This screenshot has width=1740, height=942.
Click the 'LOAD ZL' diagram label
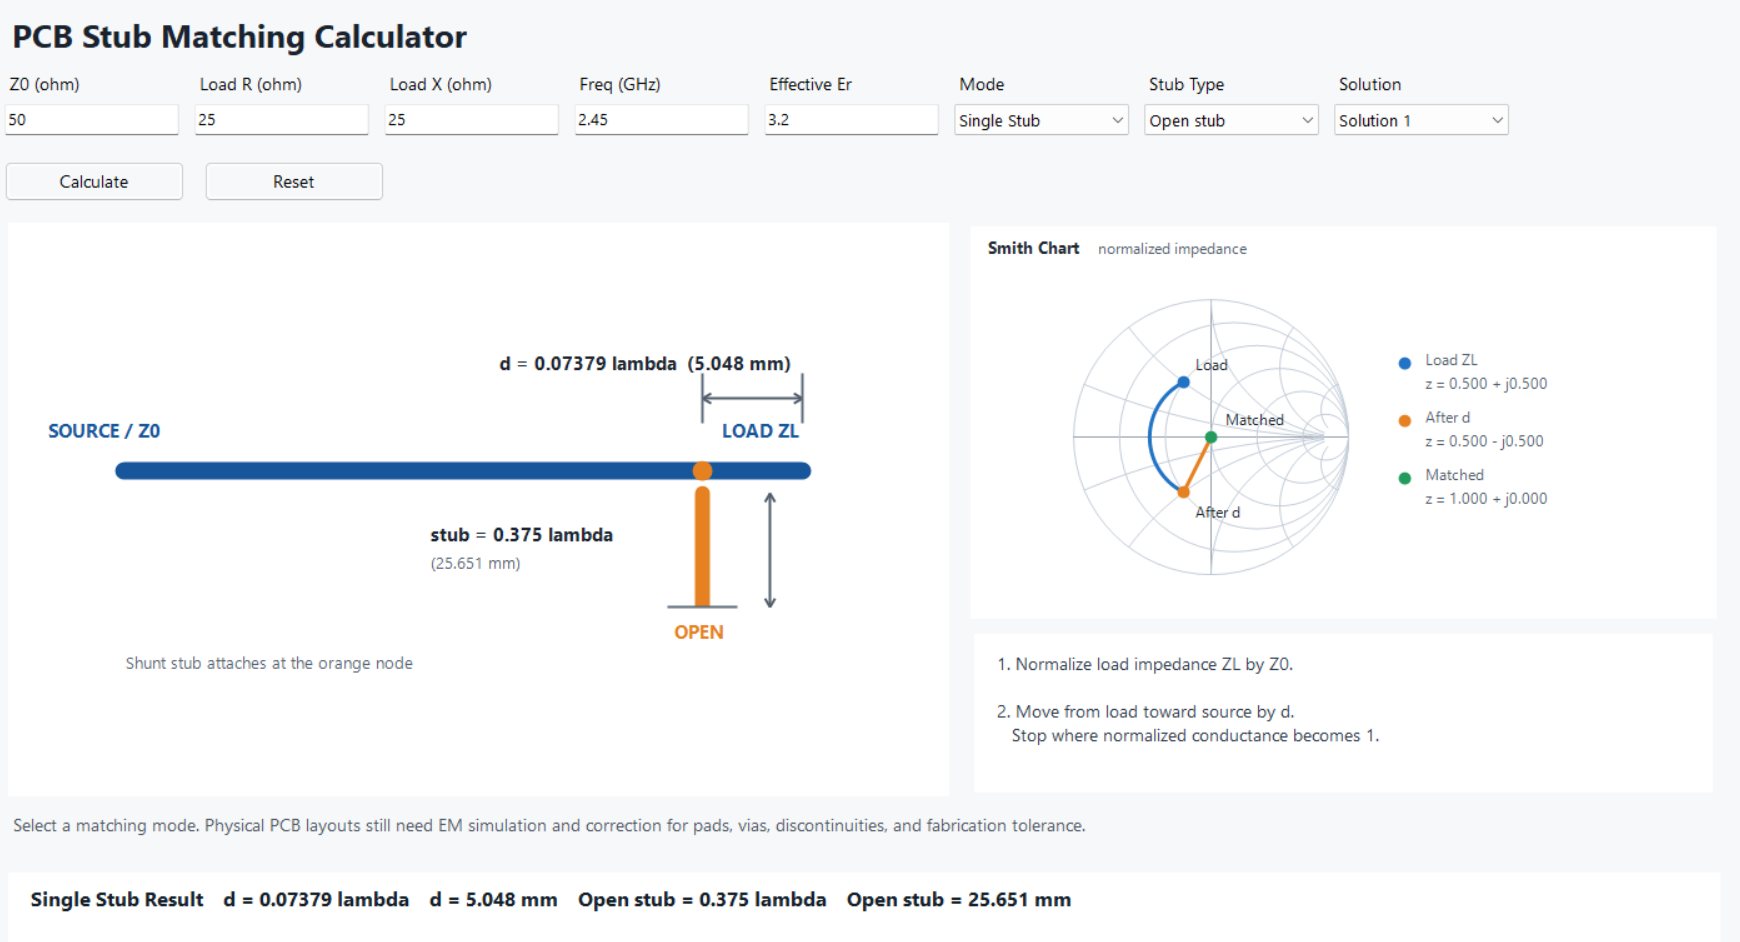coord(760,431)
